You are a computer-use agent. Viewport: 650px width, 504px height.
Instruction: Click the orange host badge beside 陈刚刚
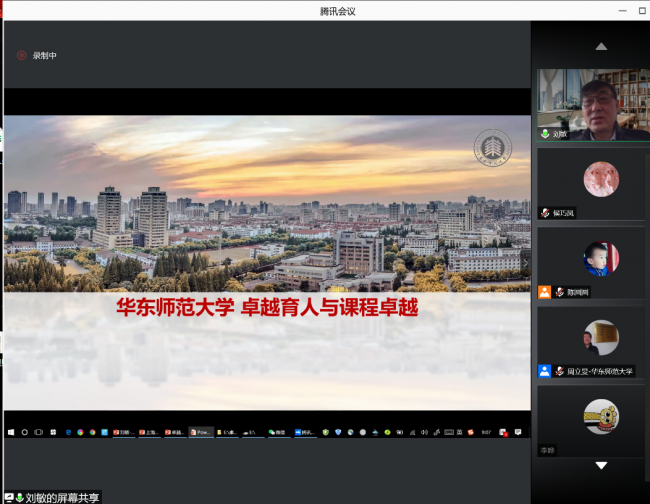pyautogui.click(x=544, y=292)
